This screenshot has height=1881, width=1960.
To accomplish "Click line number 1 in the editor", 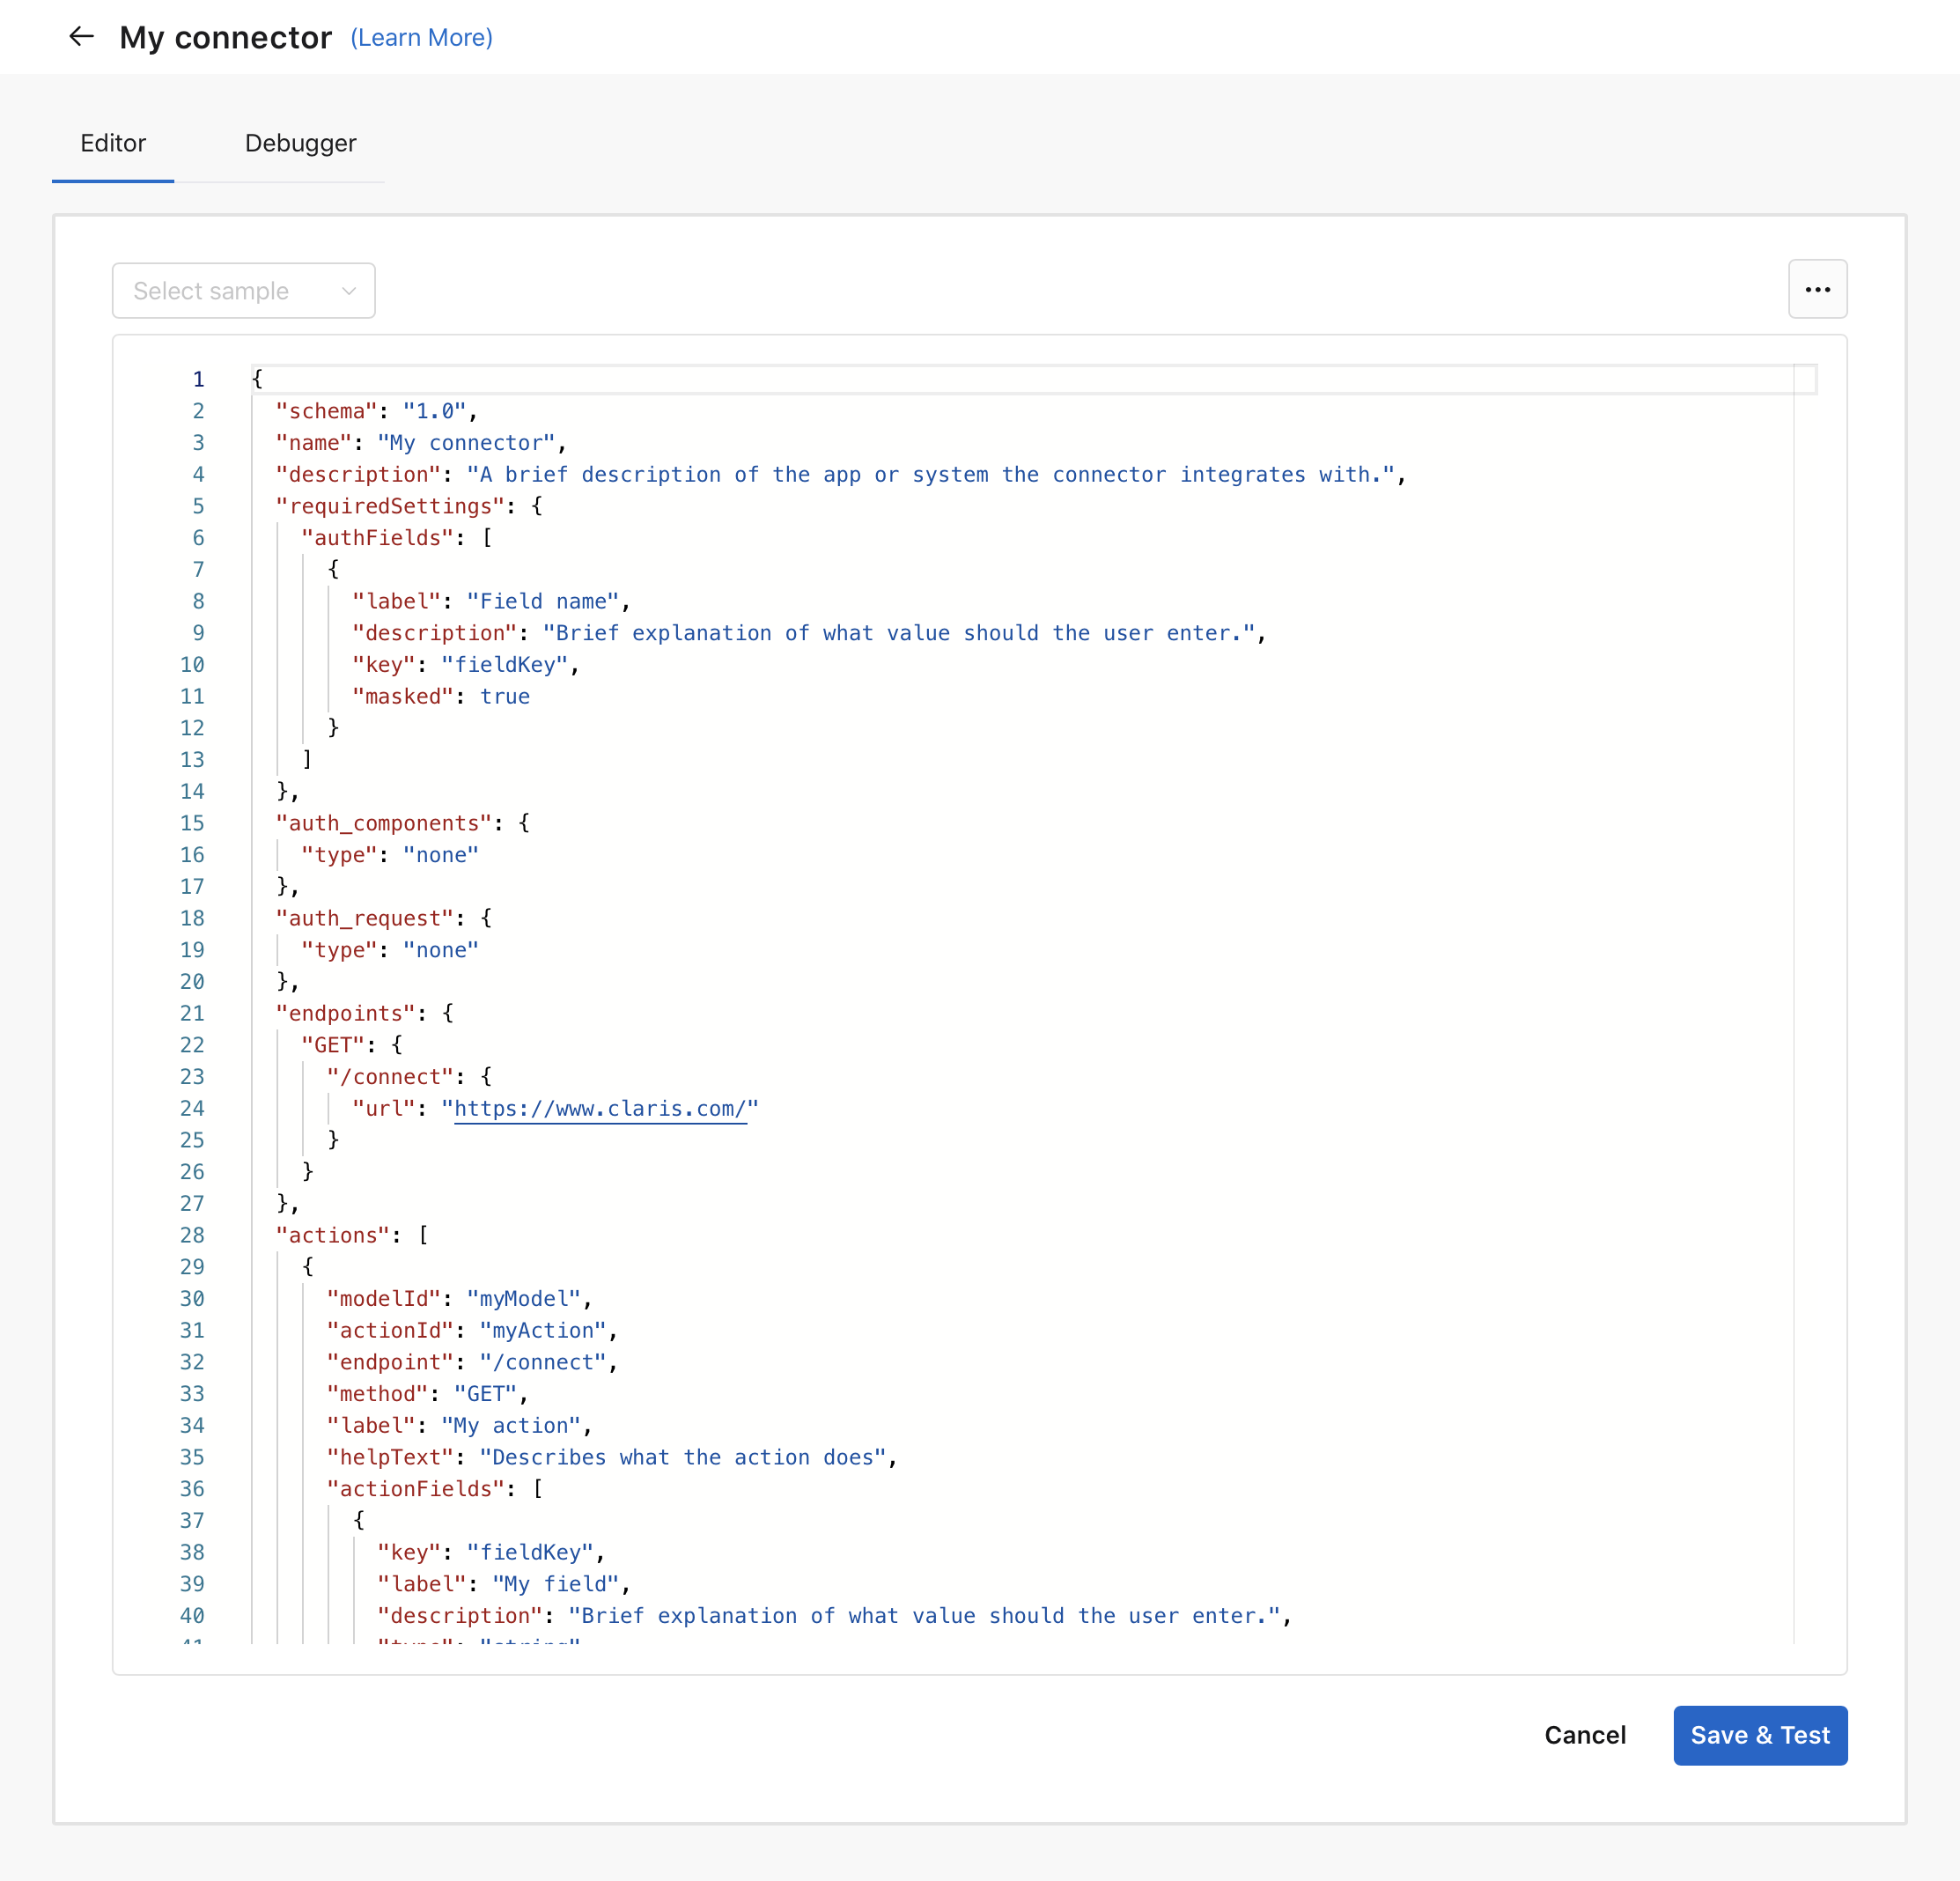I will (197, 379).
